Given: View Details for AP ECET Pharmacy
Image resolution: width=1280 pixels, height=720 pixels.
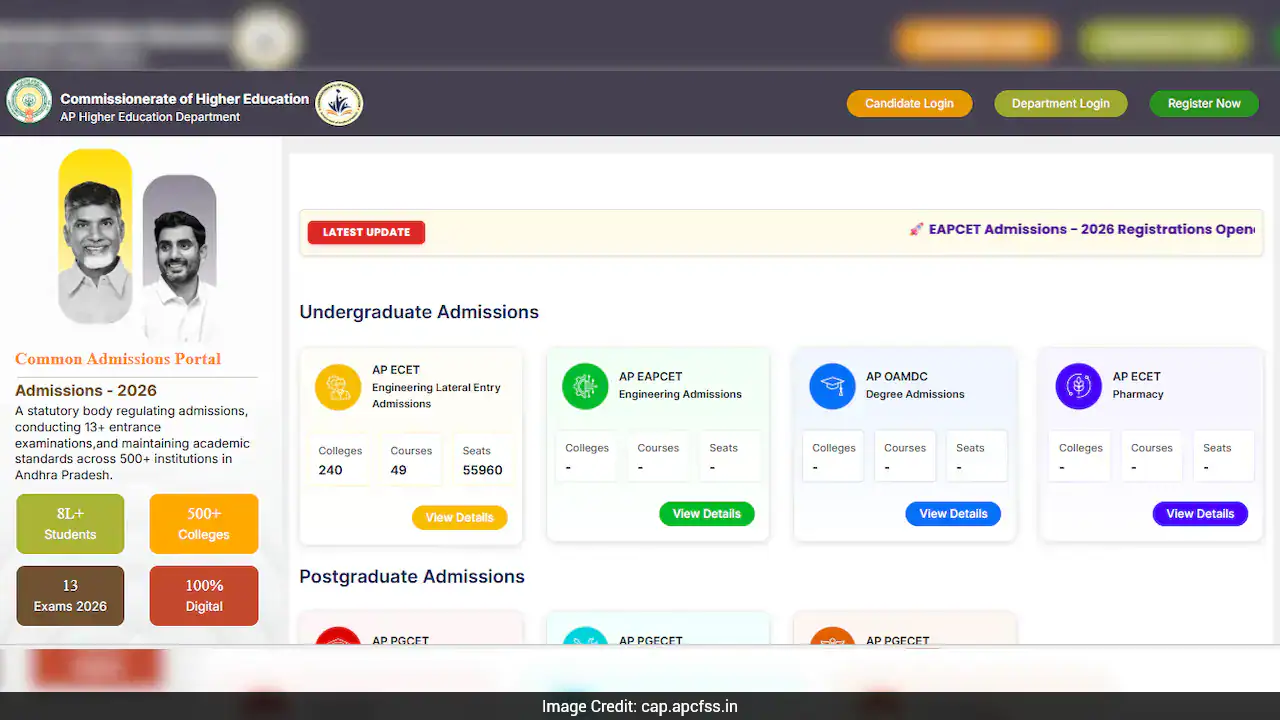Looking at the screenshot, I should click(x=1200, y=514).
